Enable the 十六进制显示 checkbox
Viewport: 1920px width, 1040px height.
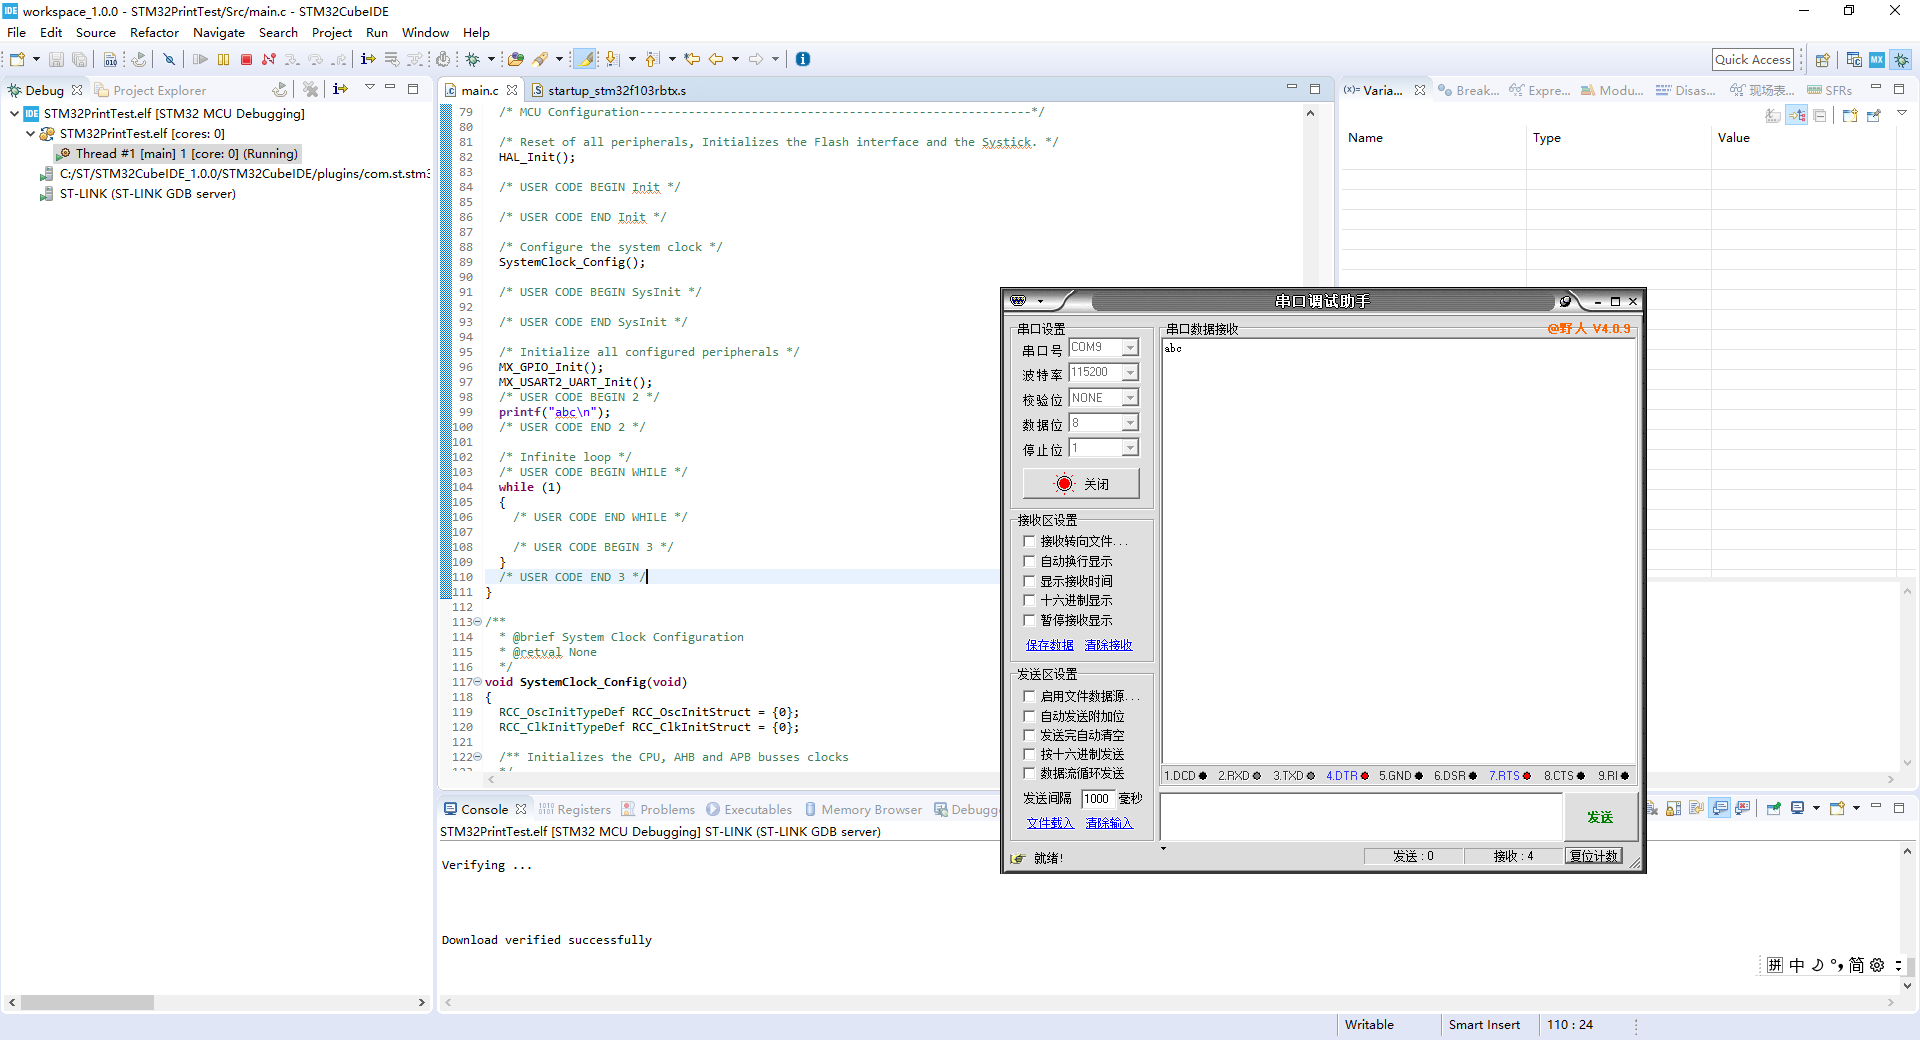[1029, 600]
